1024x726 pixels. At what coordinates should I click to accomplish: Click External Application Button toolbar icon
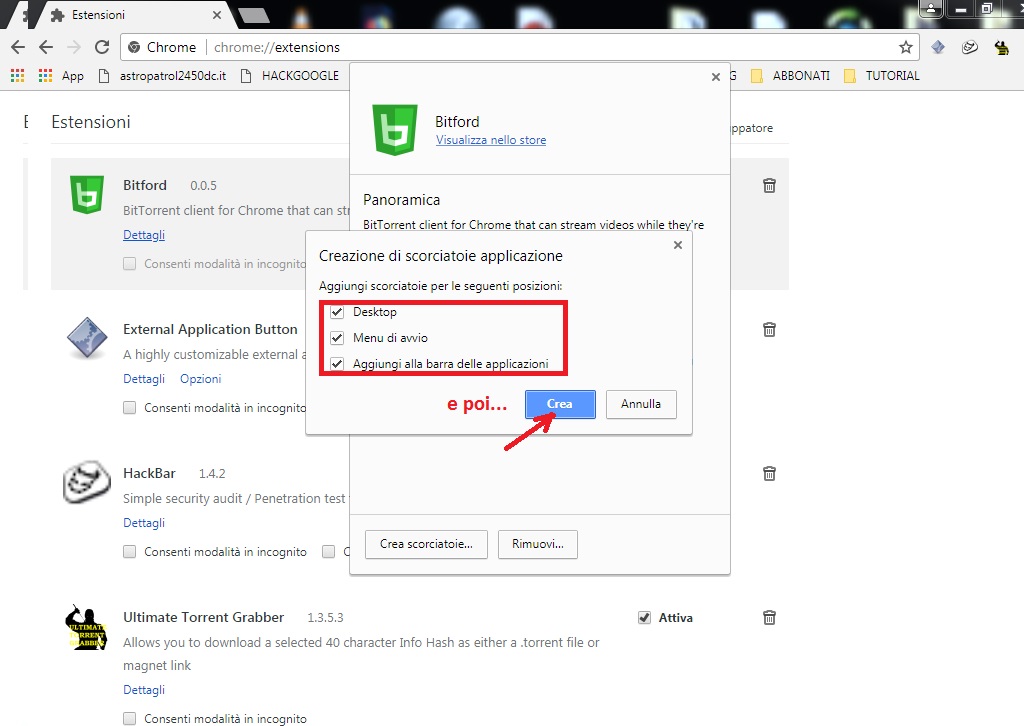pos(938,47)
